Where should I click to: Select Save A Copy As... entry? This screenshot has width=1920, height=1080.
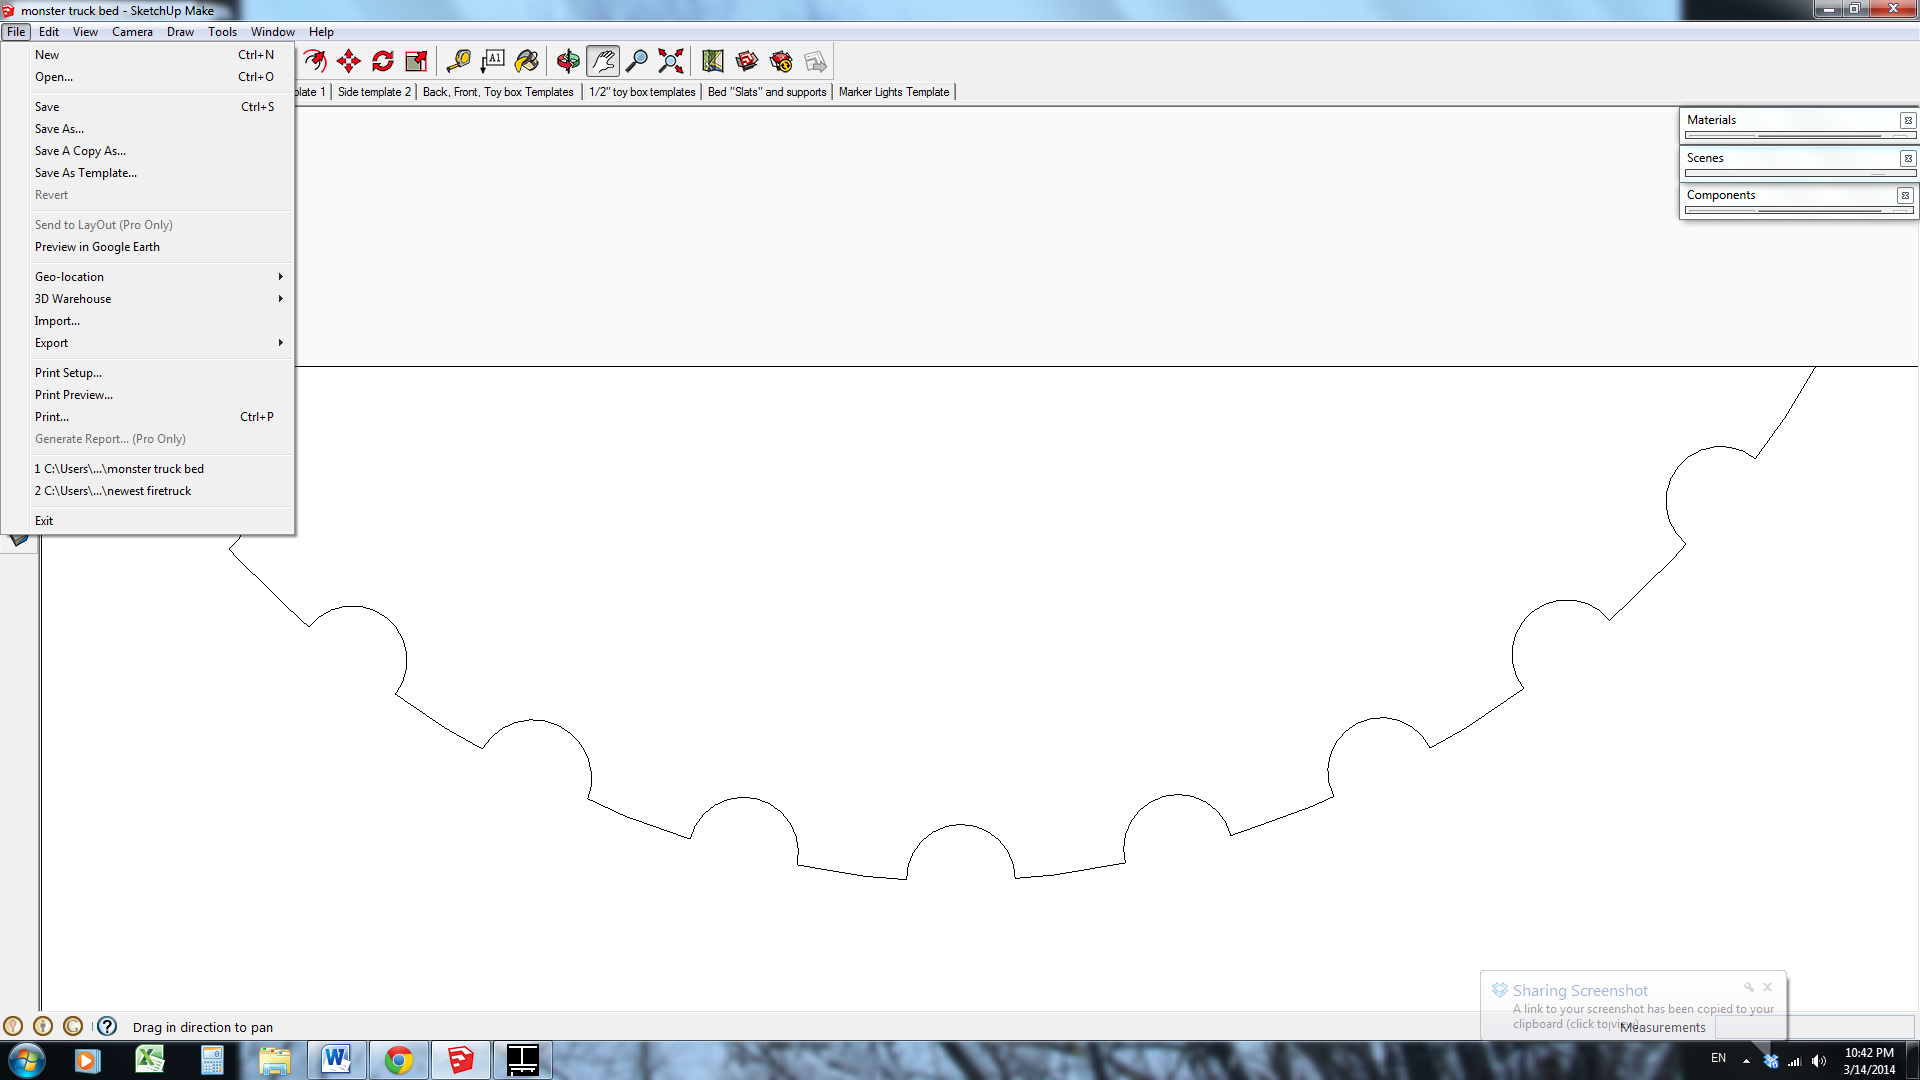(x=148, y=151)
